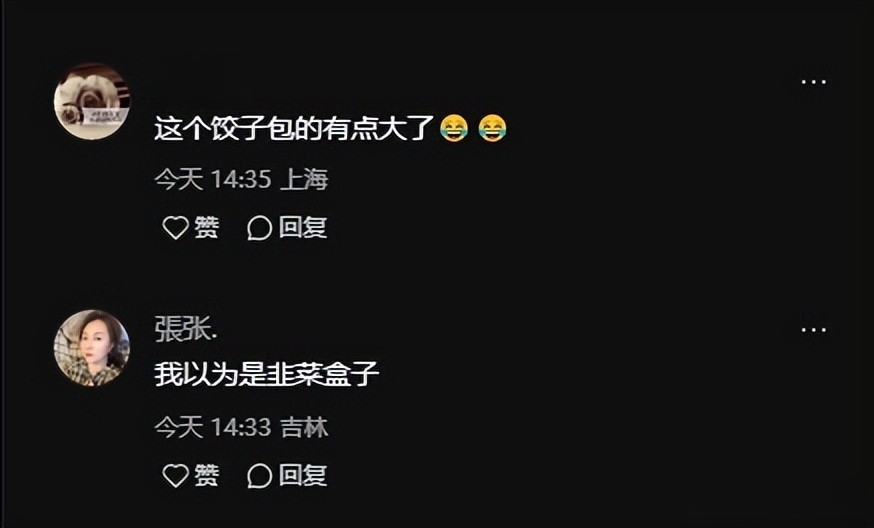Open the username 張张.
The height and width of the screenshot is (528, 874).
pos(186,328)
